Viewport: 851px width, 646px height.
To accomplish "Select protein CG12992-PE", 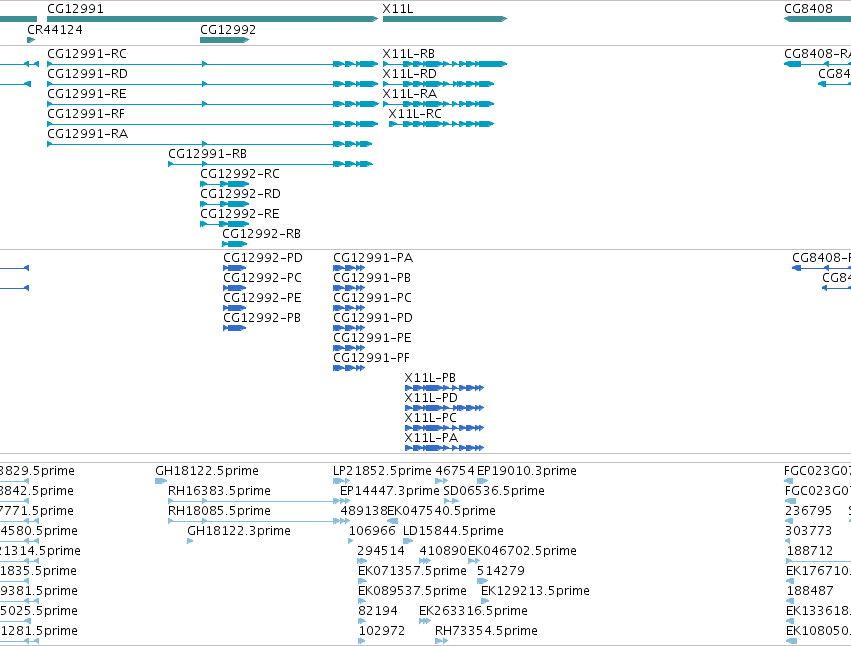I will tap(262, 298).
